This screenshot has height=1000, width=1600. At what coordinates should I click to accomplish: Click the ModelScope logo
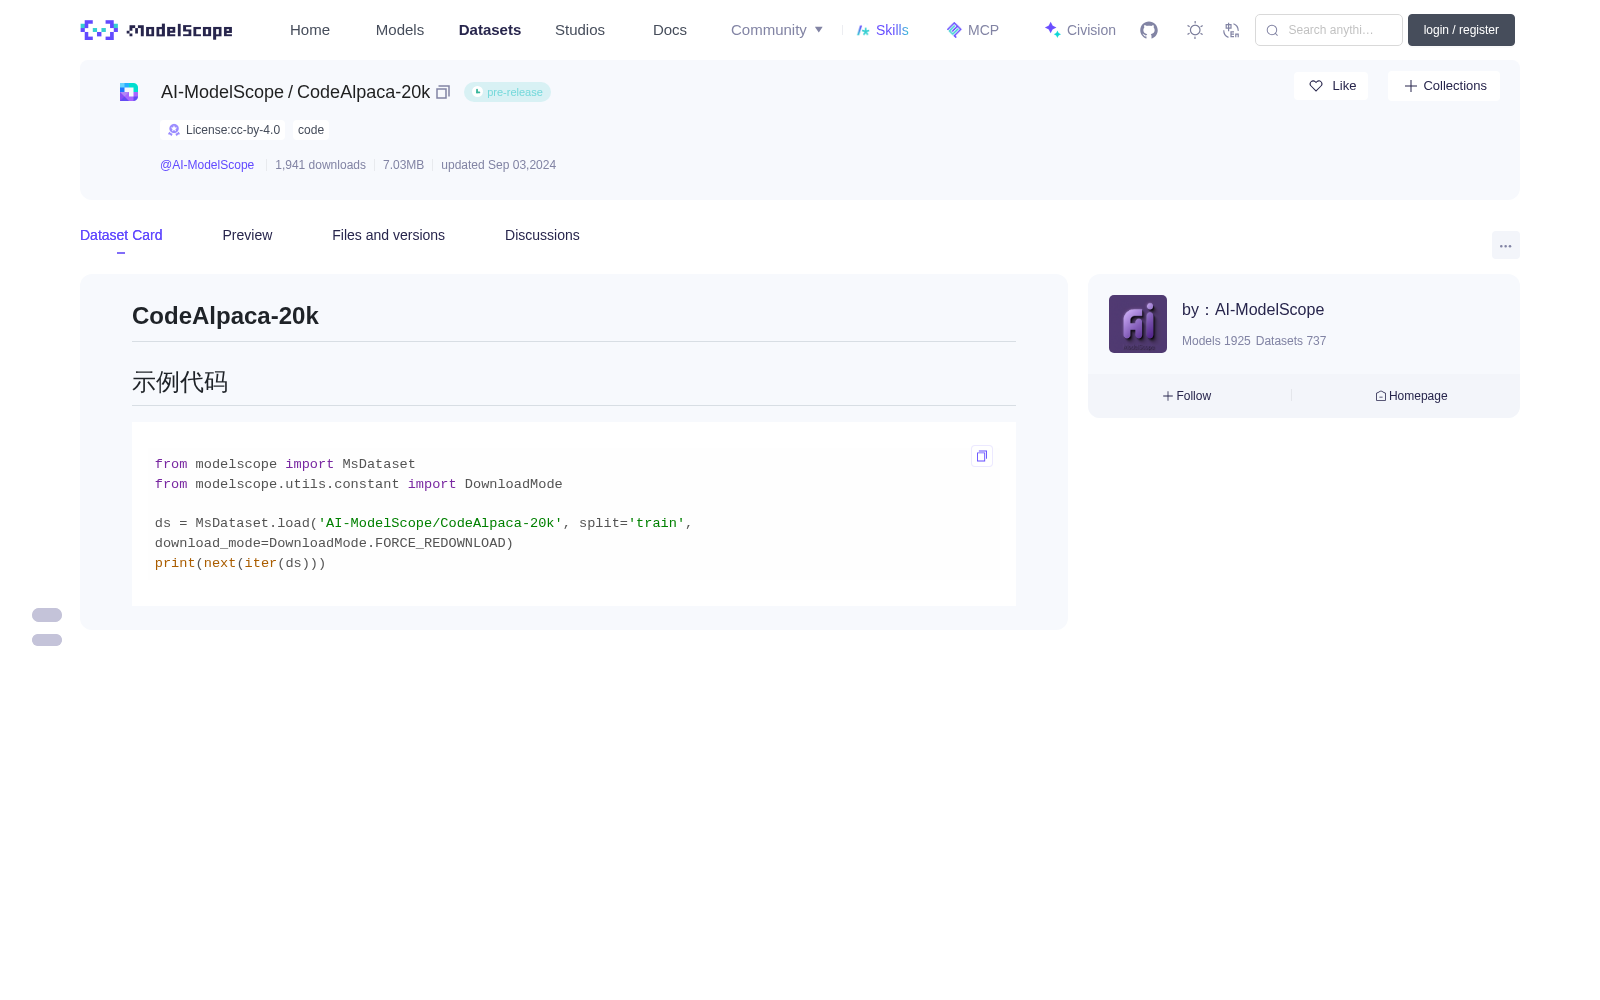tap(156, 30)
